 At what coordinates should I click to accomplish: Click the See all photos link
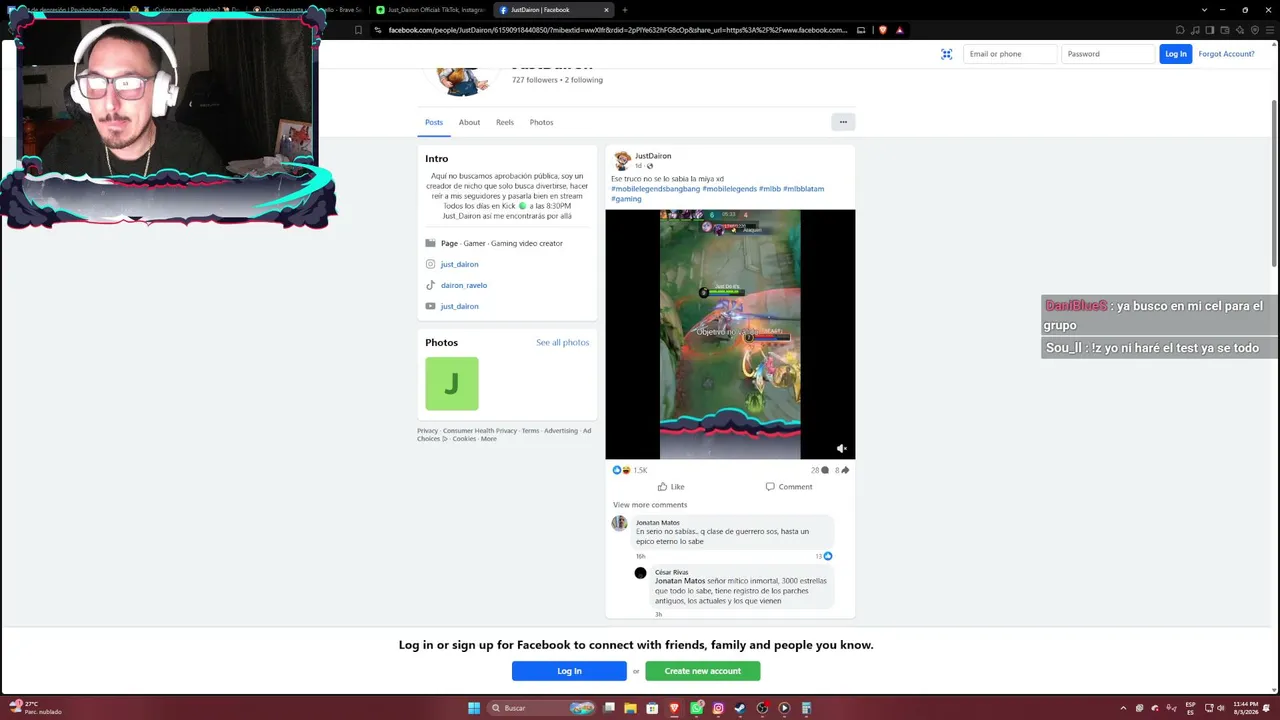pyautogui.click(x=562, y=343)
